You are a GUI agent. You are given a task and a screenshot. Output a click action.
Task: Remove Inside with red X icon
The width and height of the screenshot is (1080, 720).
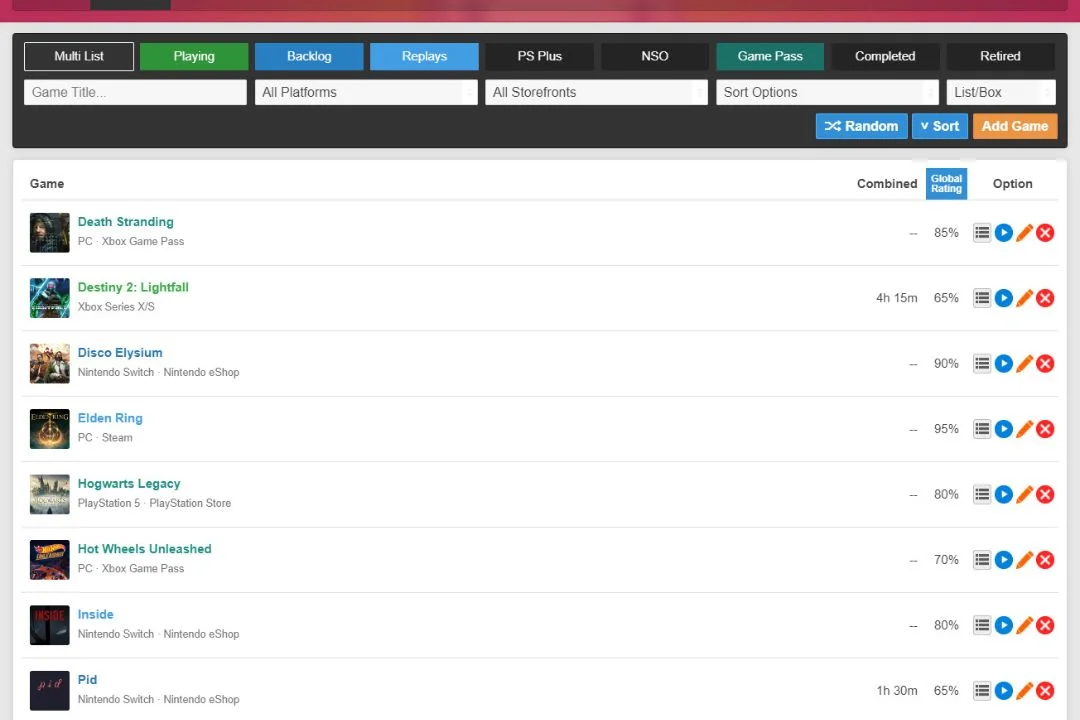tap(1045, 626)
